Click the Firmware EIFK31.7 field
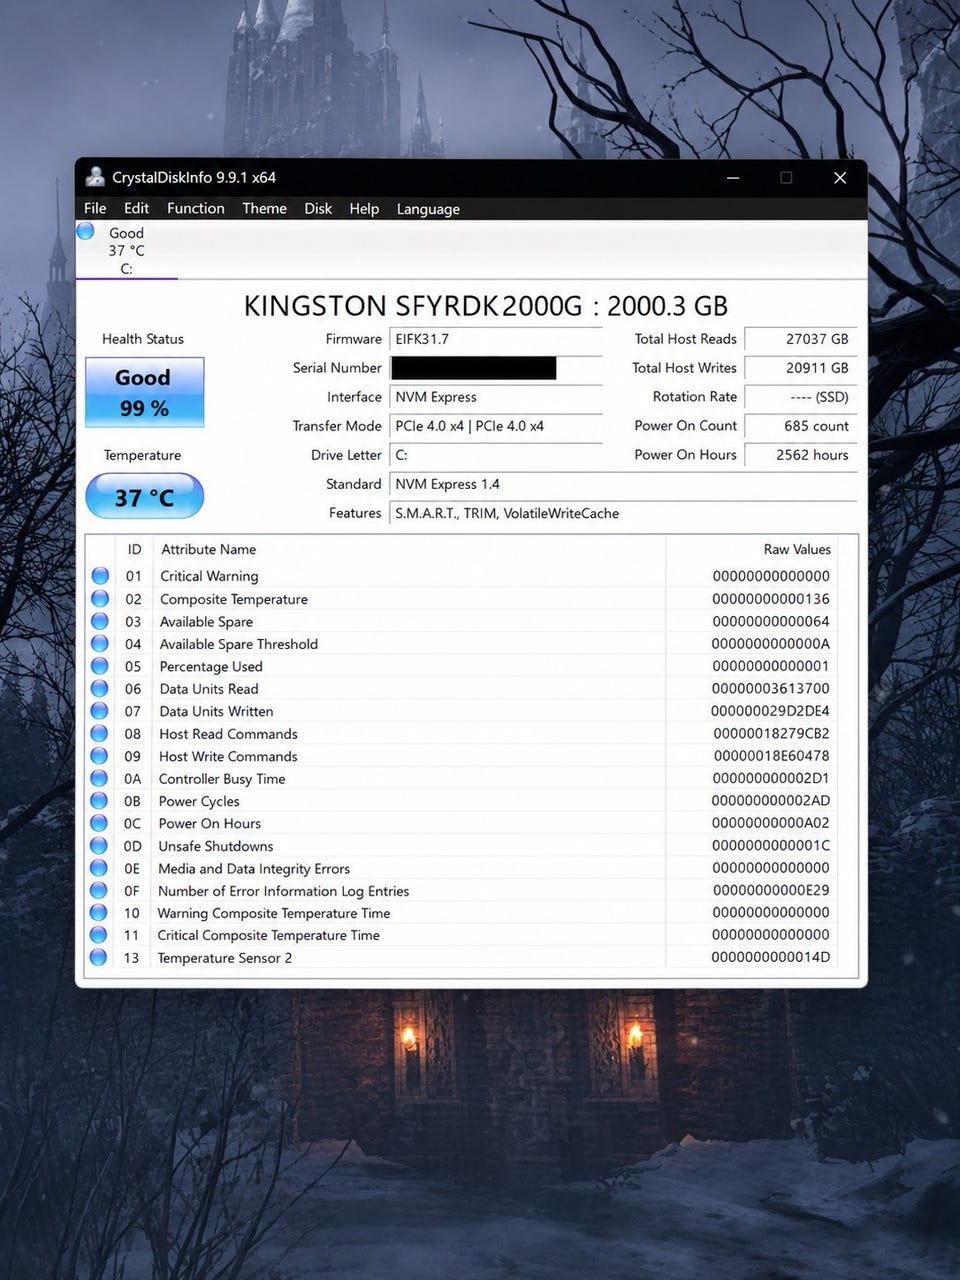 (x=496, y=339)
